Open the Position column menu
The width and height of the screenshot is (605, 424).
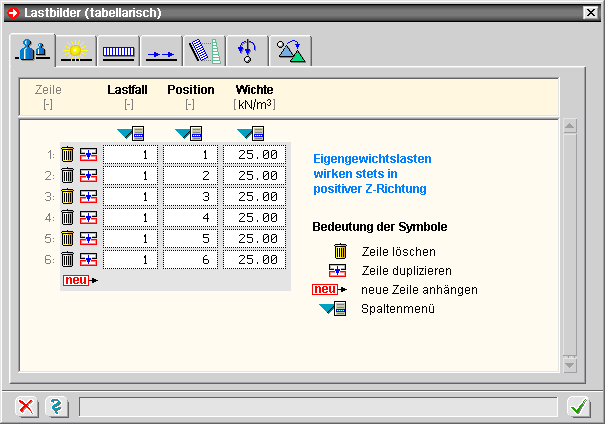coord(190,132)
